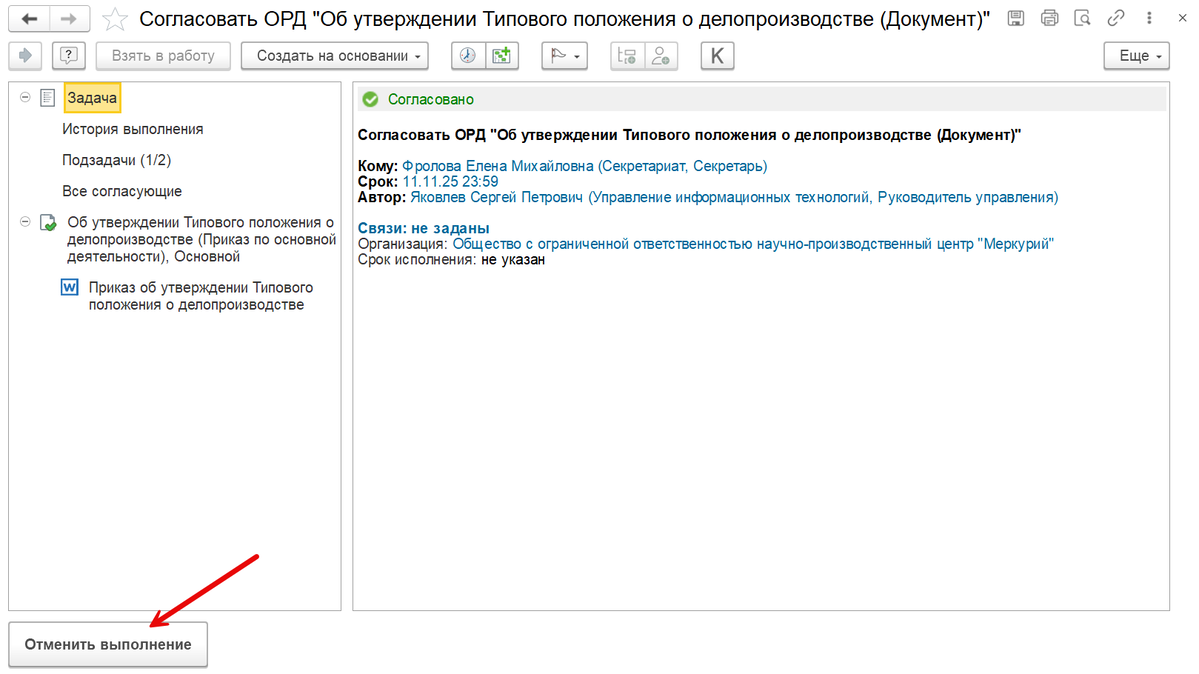Select Все согласующие in the tree

122,191
